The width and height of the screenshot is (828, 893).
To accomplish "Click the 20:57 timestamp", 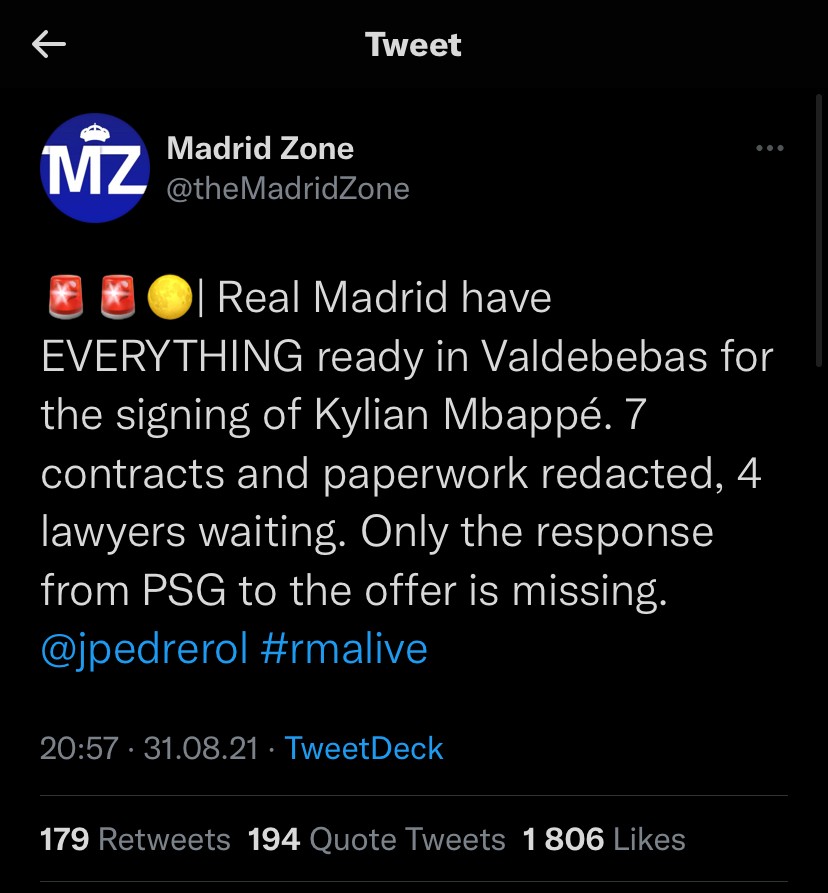I will (79, 748).
